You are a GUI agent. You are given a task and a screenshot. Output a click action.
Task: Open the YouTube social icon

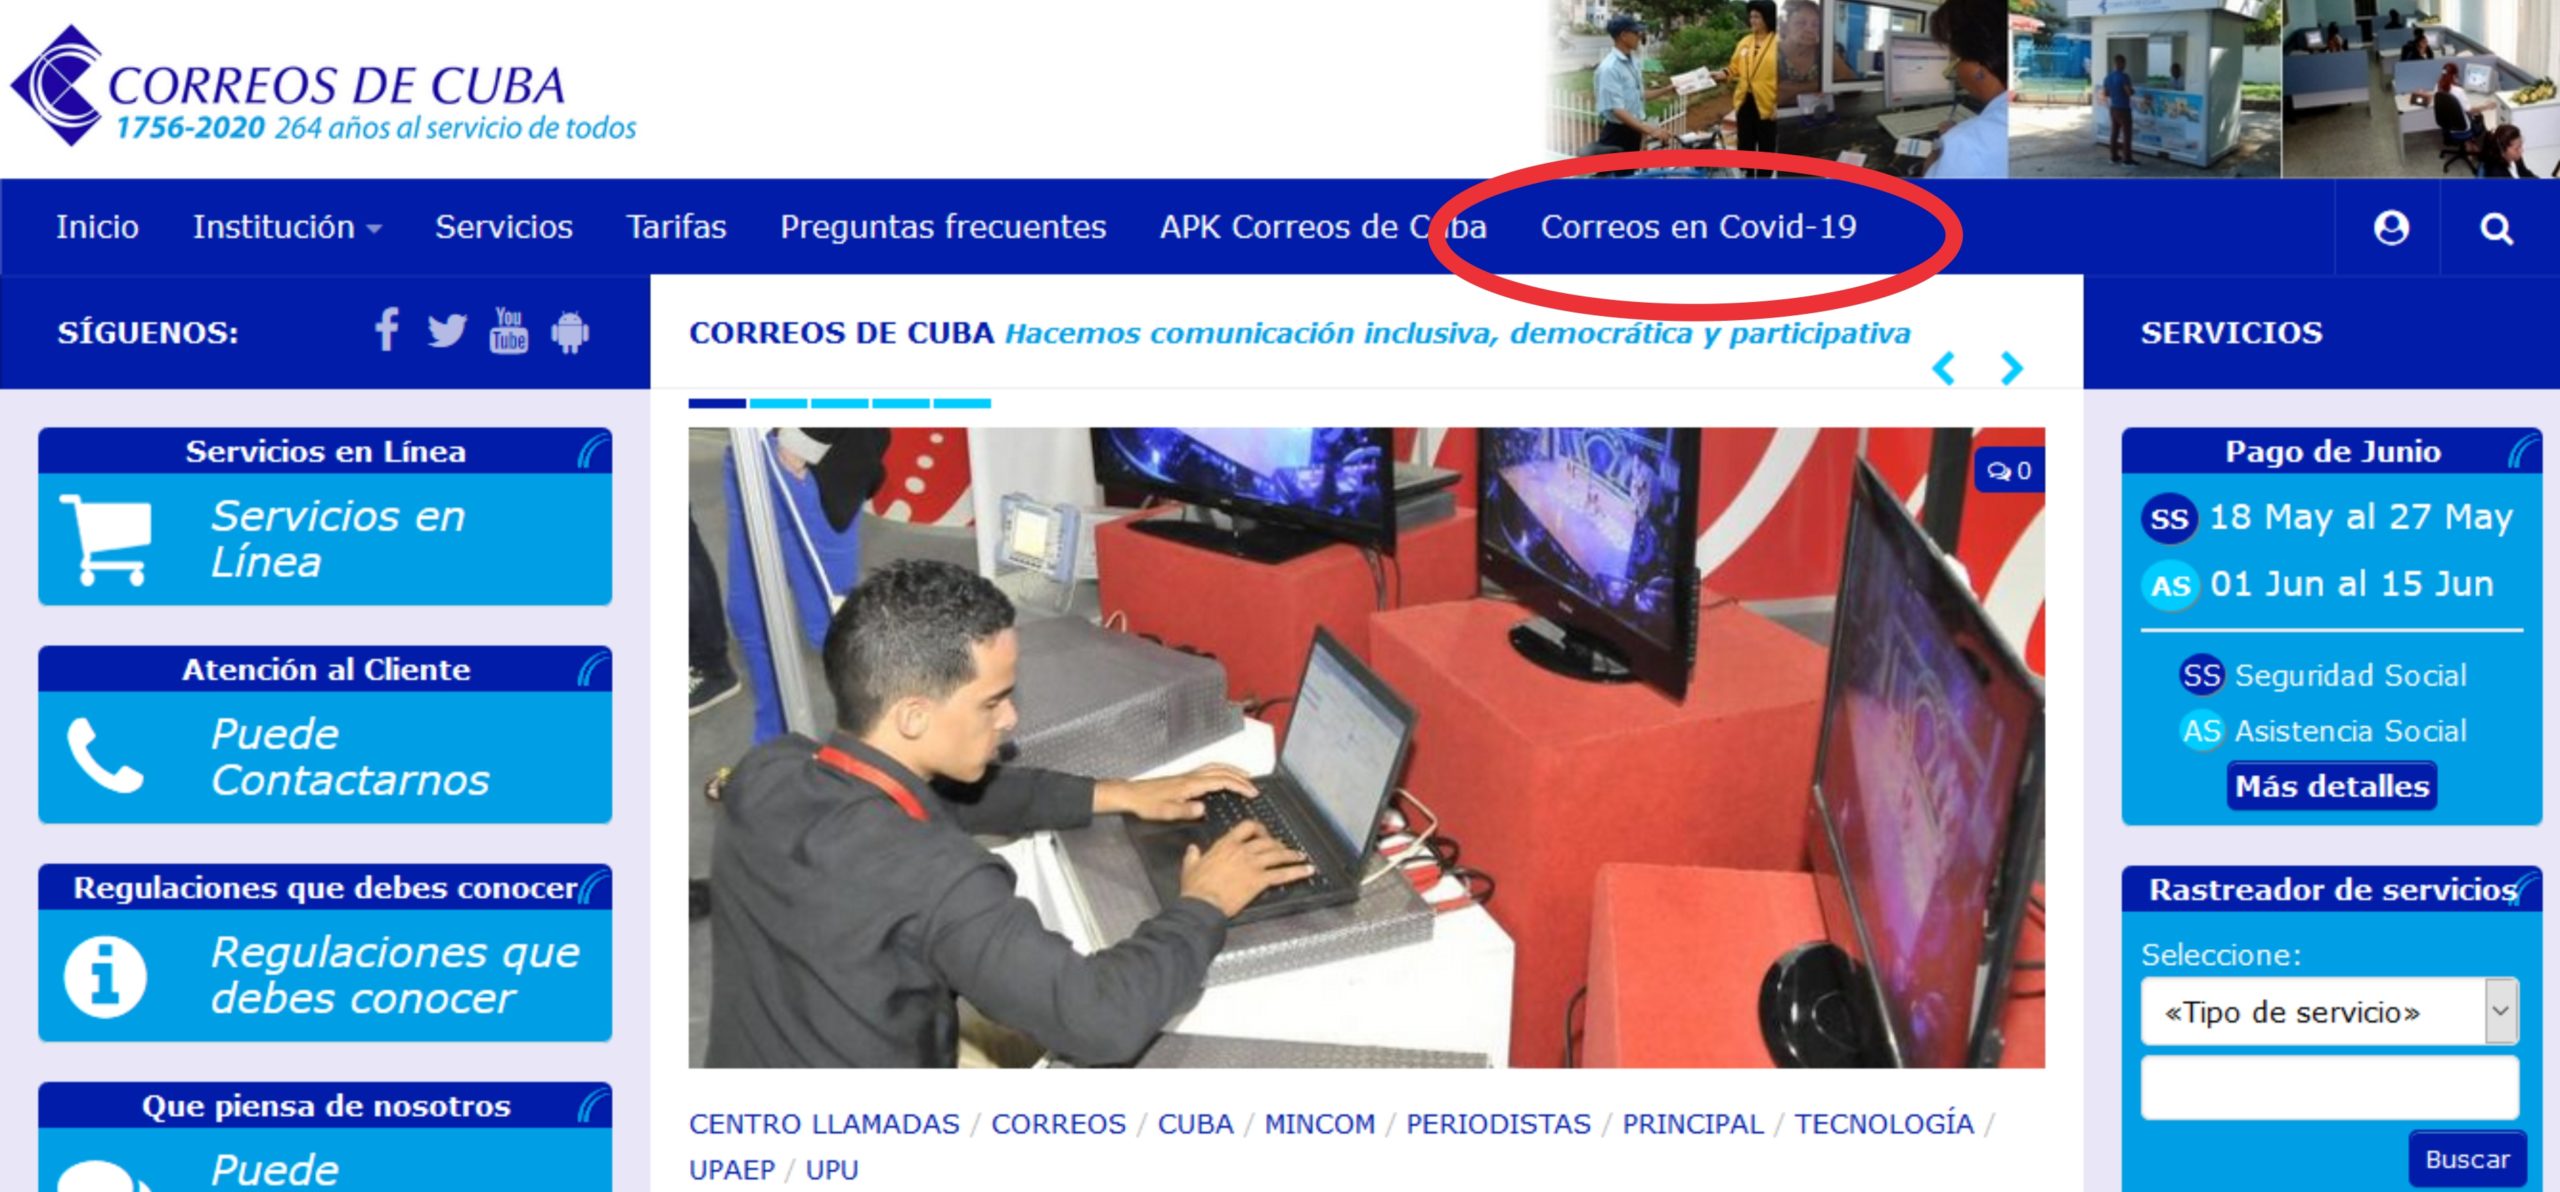point(508,330)
